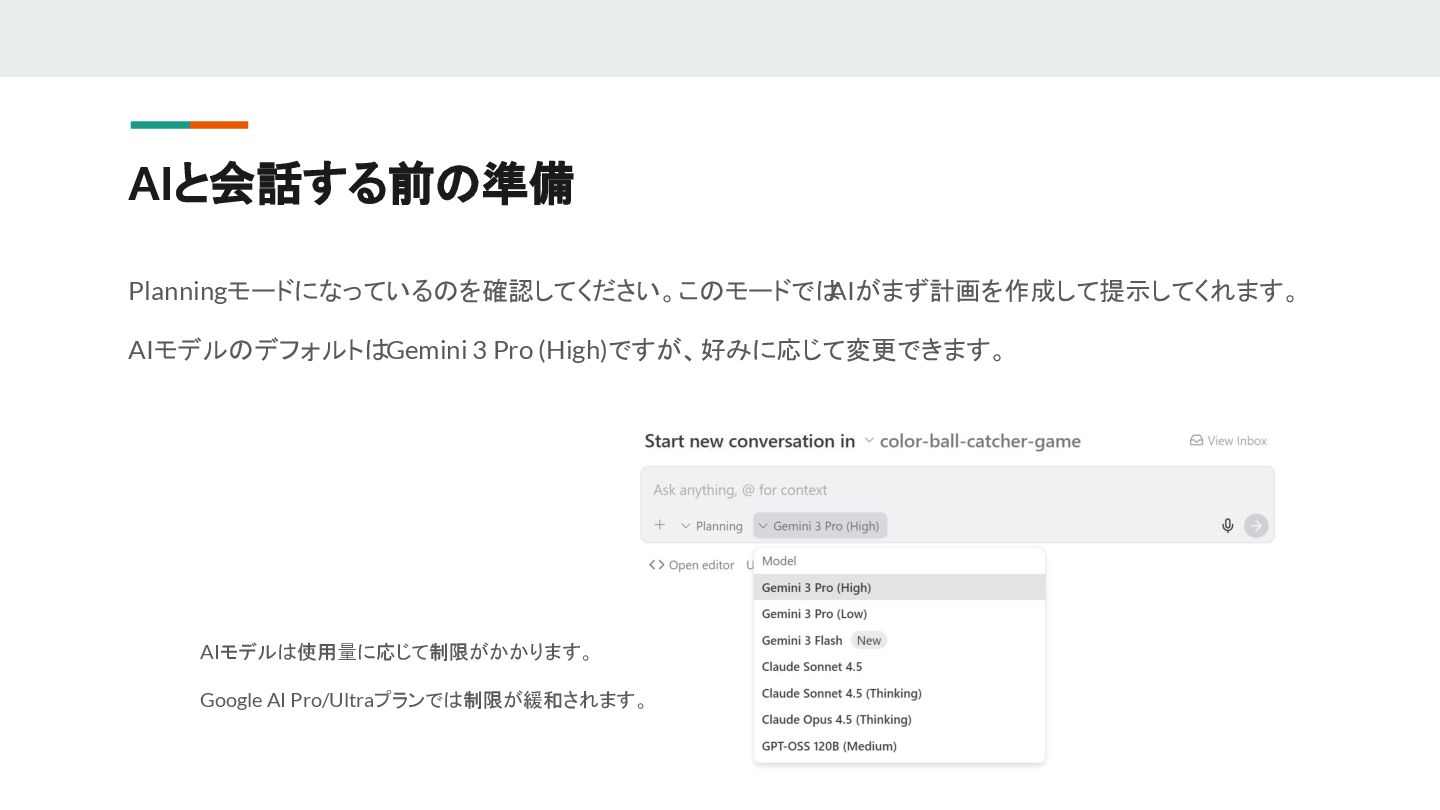The width and height of the screenshot is (1440, 810).
Task: Click the Open editor code brackets icon
Action: tap(656, 565)
